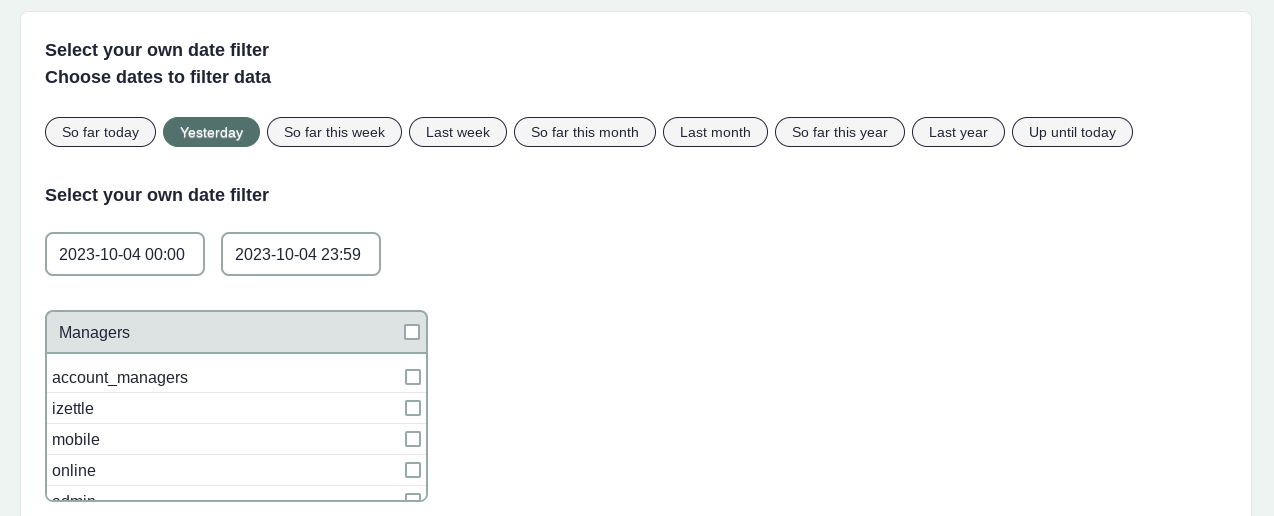This screenshot has width=1274, height=516.
Task: Select the 'Last month' filter pill
Action: coord(715,132)
